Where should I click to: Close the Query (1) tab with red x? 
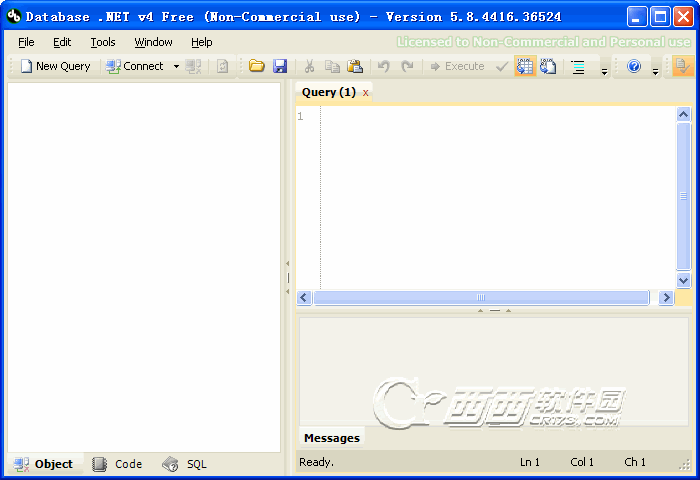366,93
